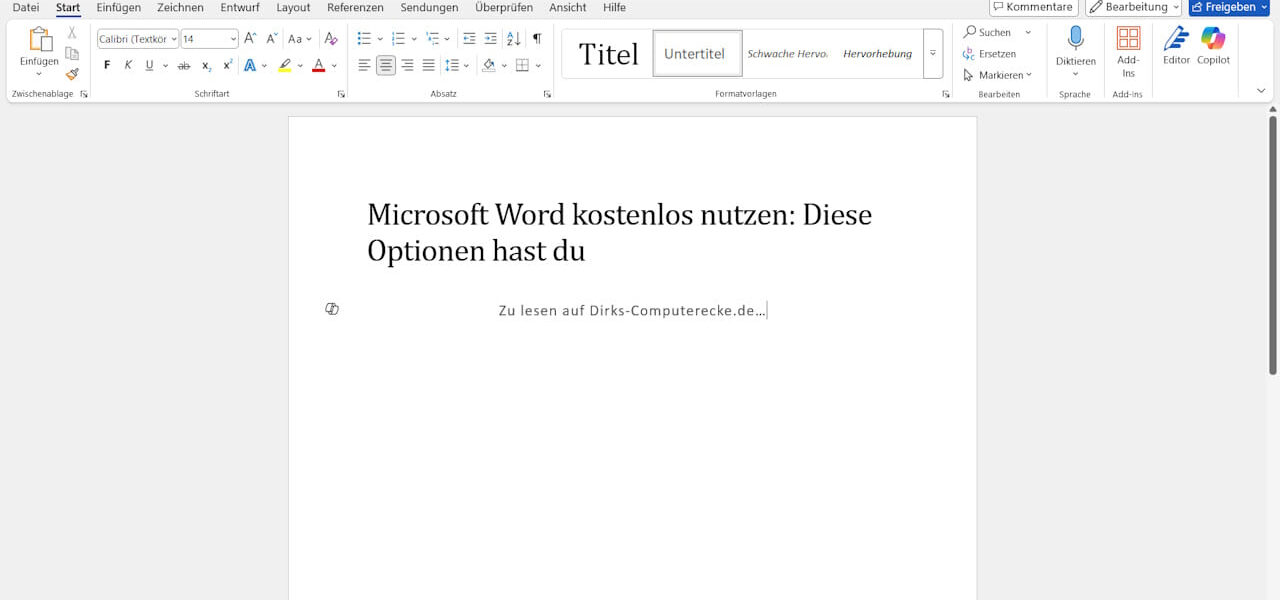Apply the Hervorhebung style

(x=877, y=54)
